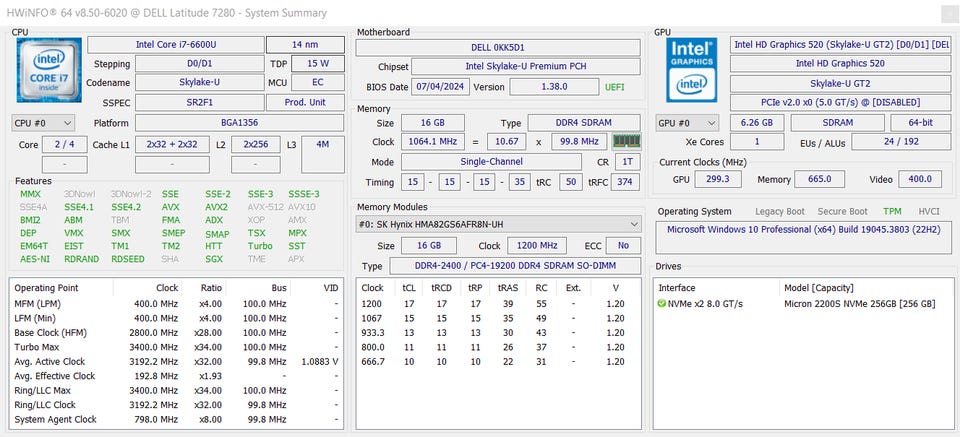Screen dimensions: 960x437
Task: Click the Legacy Boot status indicator
Action: point(780,211)
